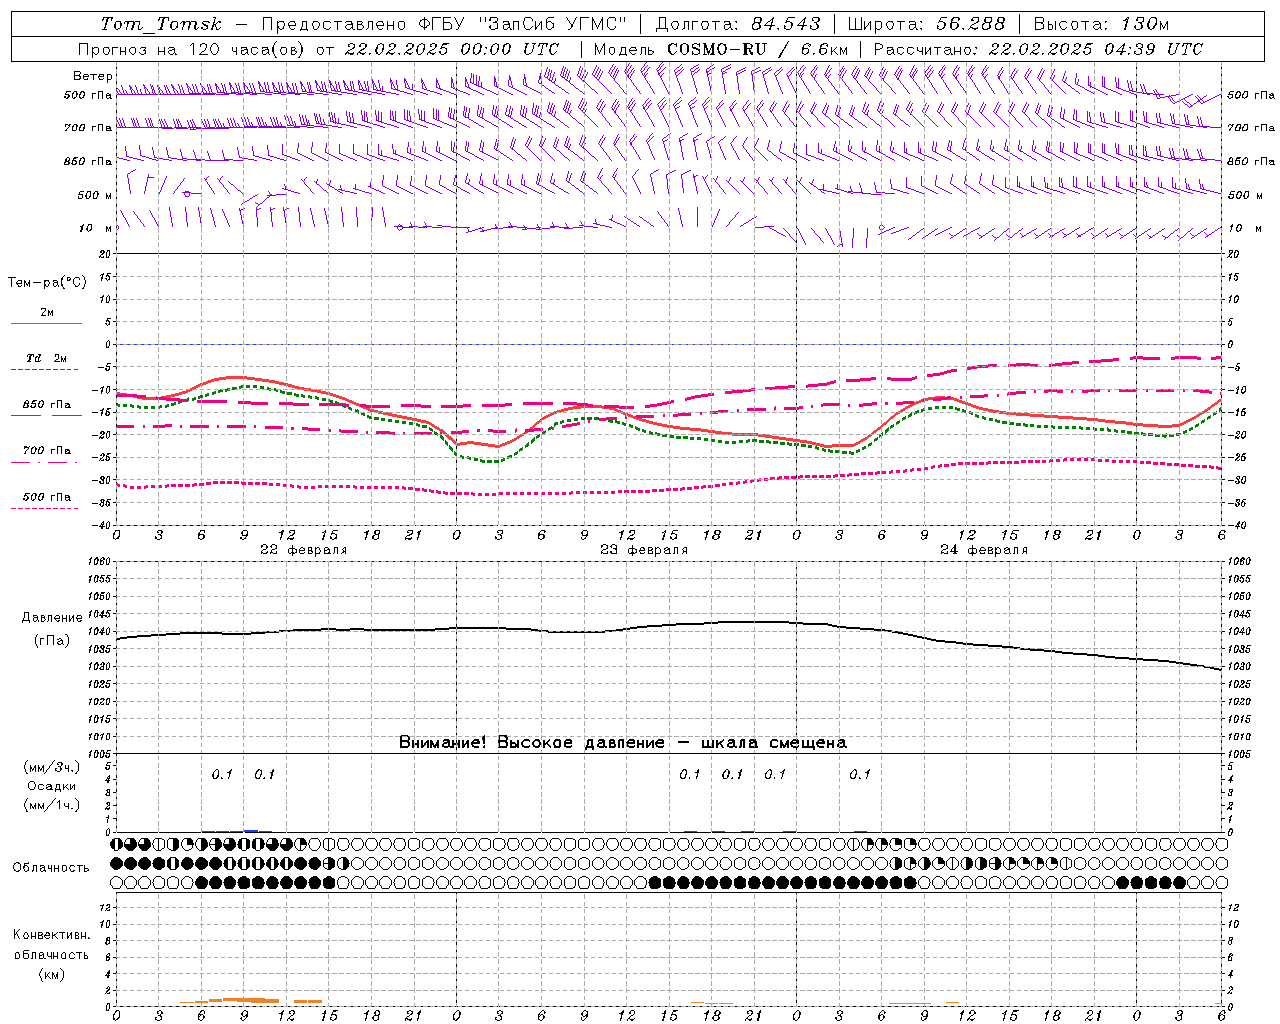Click the '22 февраля' date label

tap(304, 550)
